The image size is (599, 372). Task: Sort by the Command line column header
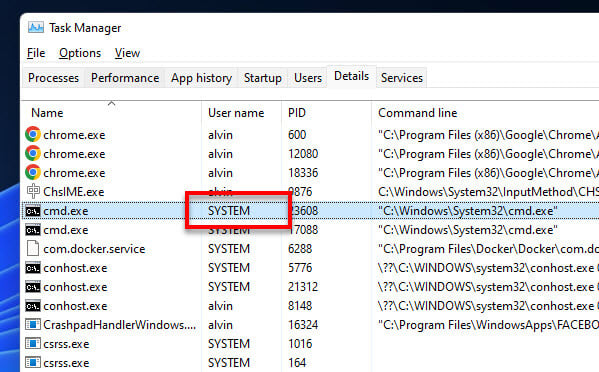click(x=418, y=113)
